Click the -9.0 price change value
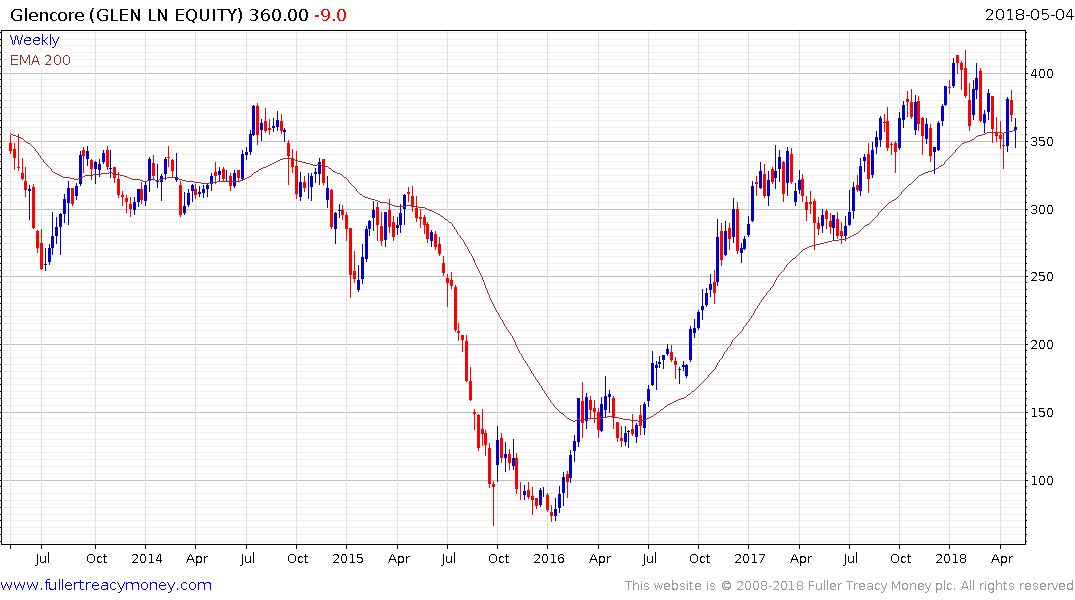 point(330,15)
